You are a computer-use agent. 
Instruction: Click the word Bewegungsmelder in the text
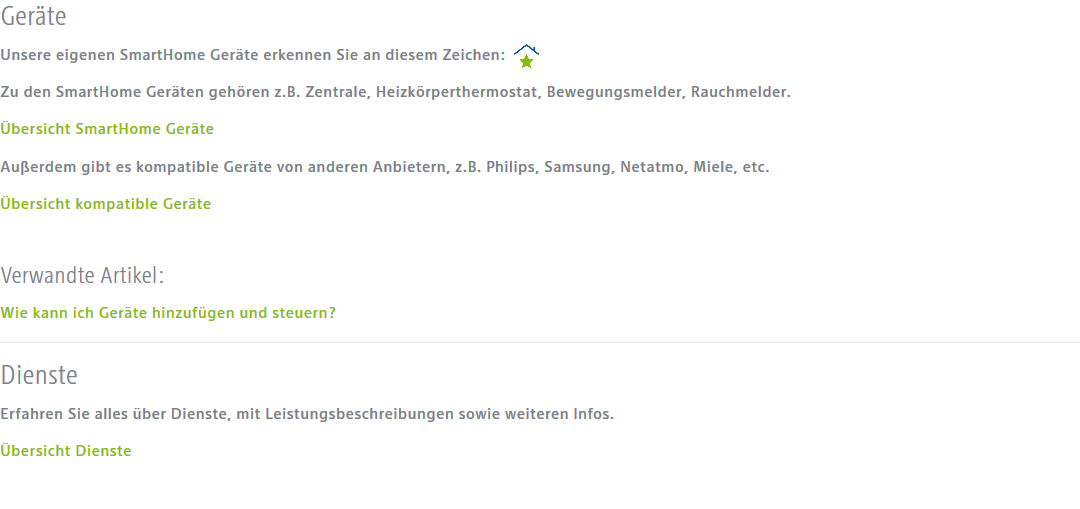click(614, 92)
